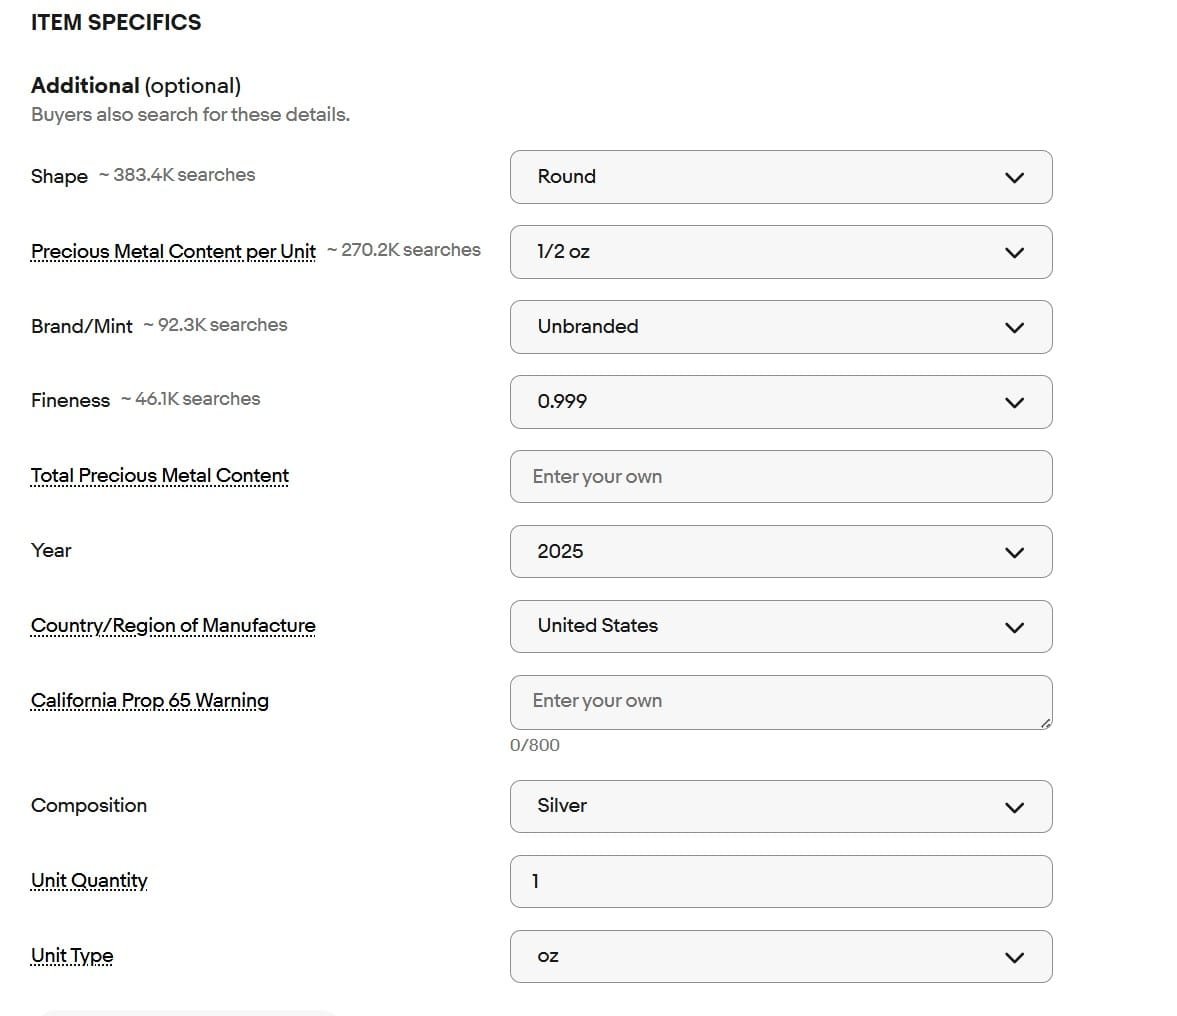Image resolution: width=1177 pixels, height=1016 pixels.
Task: Click the Country/Region of Manufacture label
Action: 173,626
